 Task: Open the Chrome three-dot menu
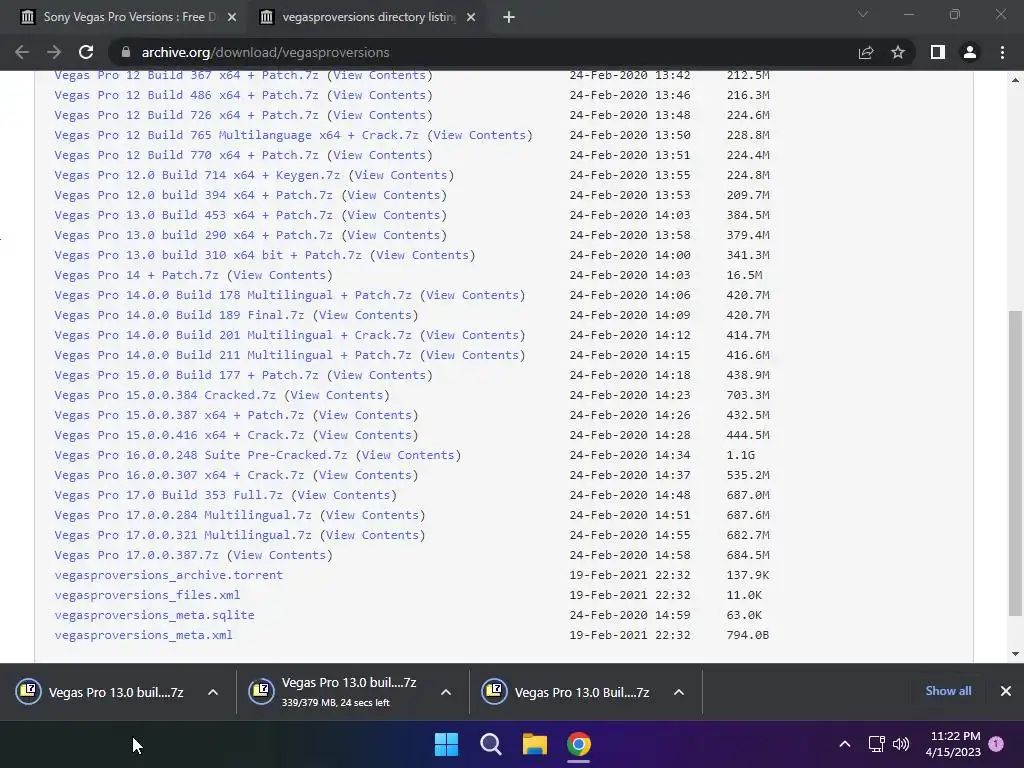coord(1002,52)
